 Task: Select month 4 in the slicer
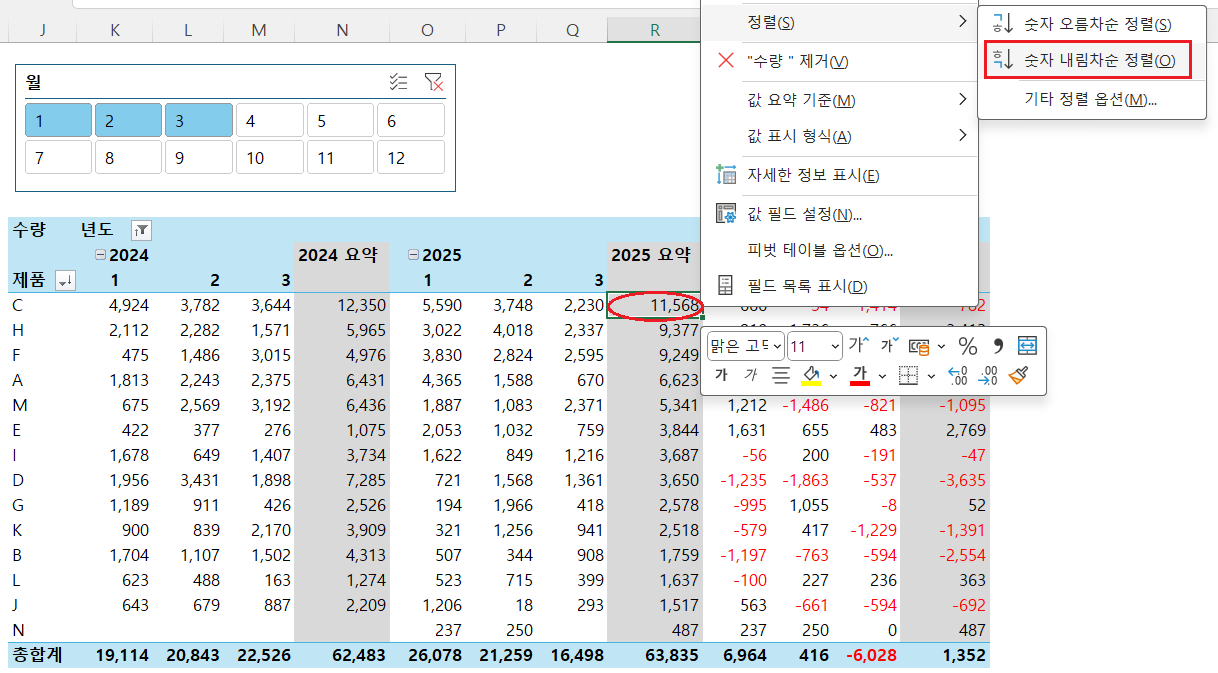[x=270, y=120]
